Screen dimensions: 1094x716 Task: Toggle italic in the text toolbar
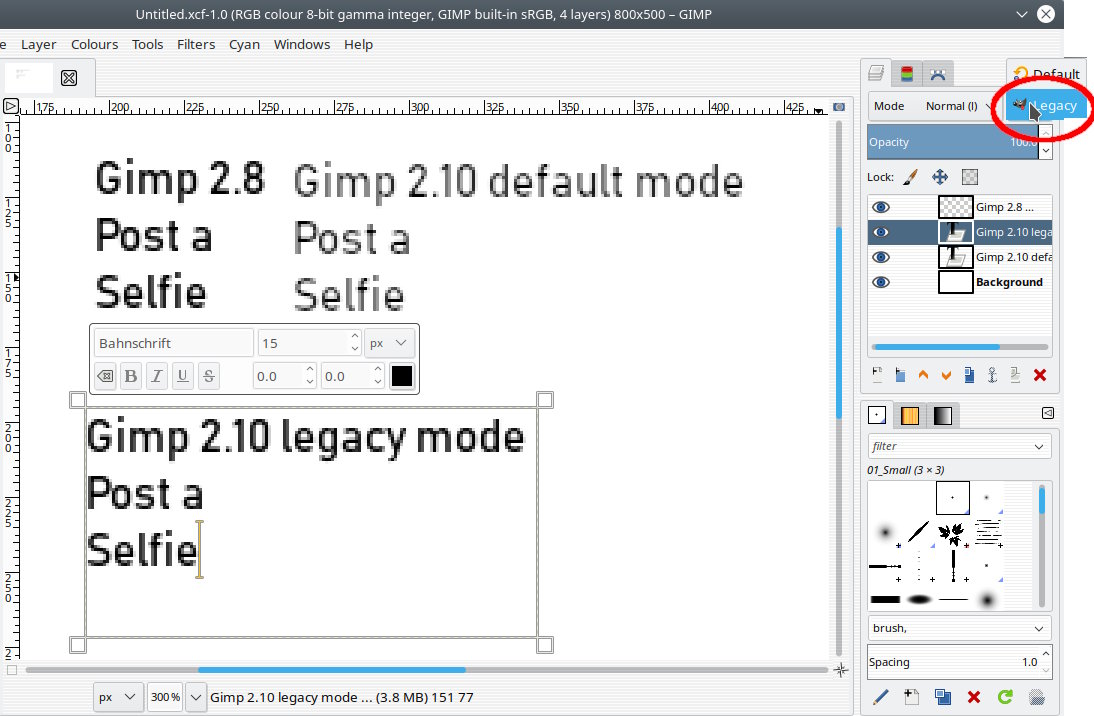click(x=157, y=376)
